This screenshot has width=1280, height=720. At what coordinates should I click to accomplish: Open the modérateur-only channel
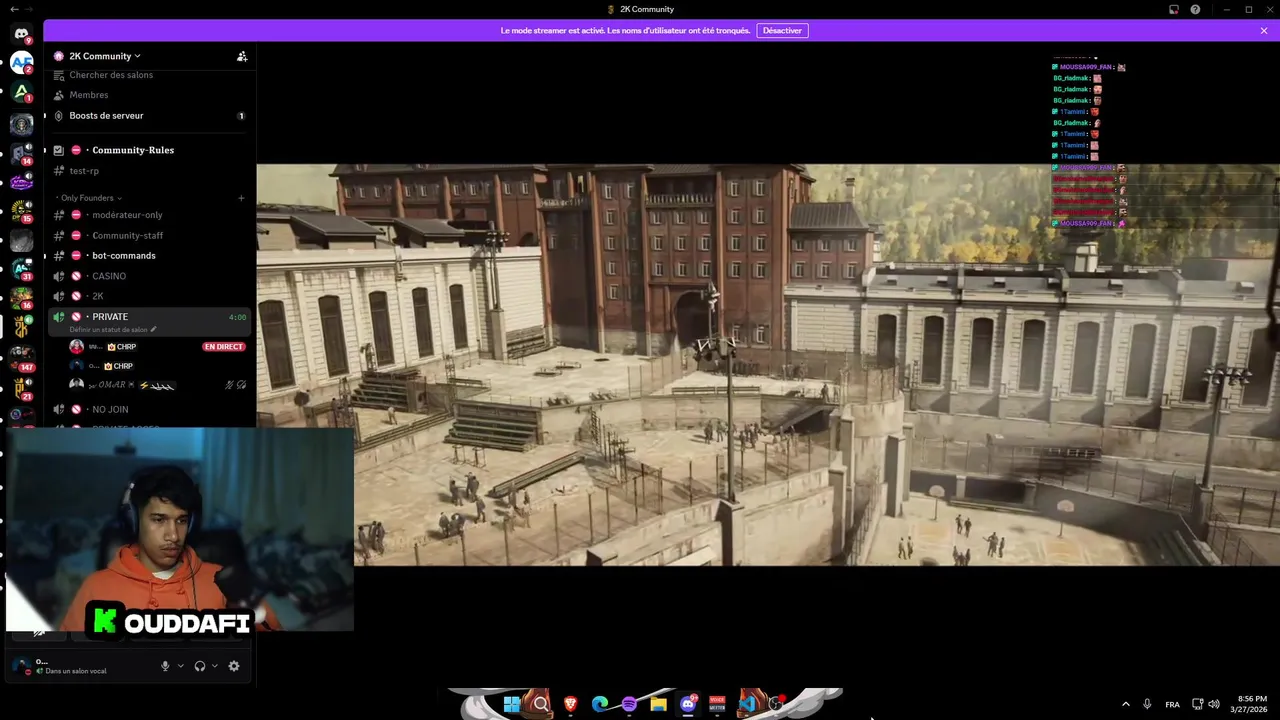coord(148,215)
